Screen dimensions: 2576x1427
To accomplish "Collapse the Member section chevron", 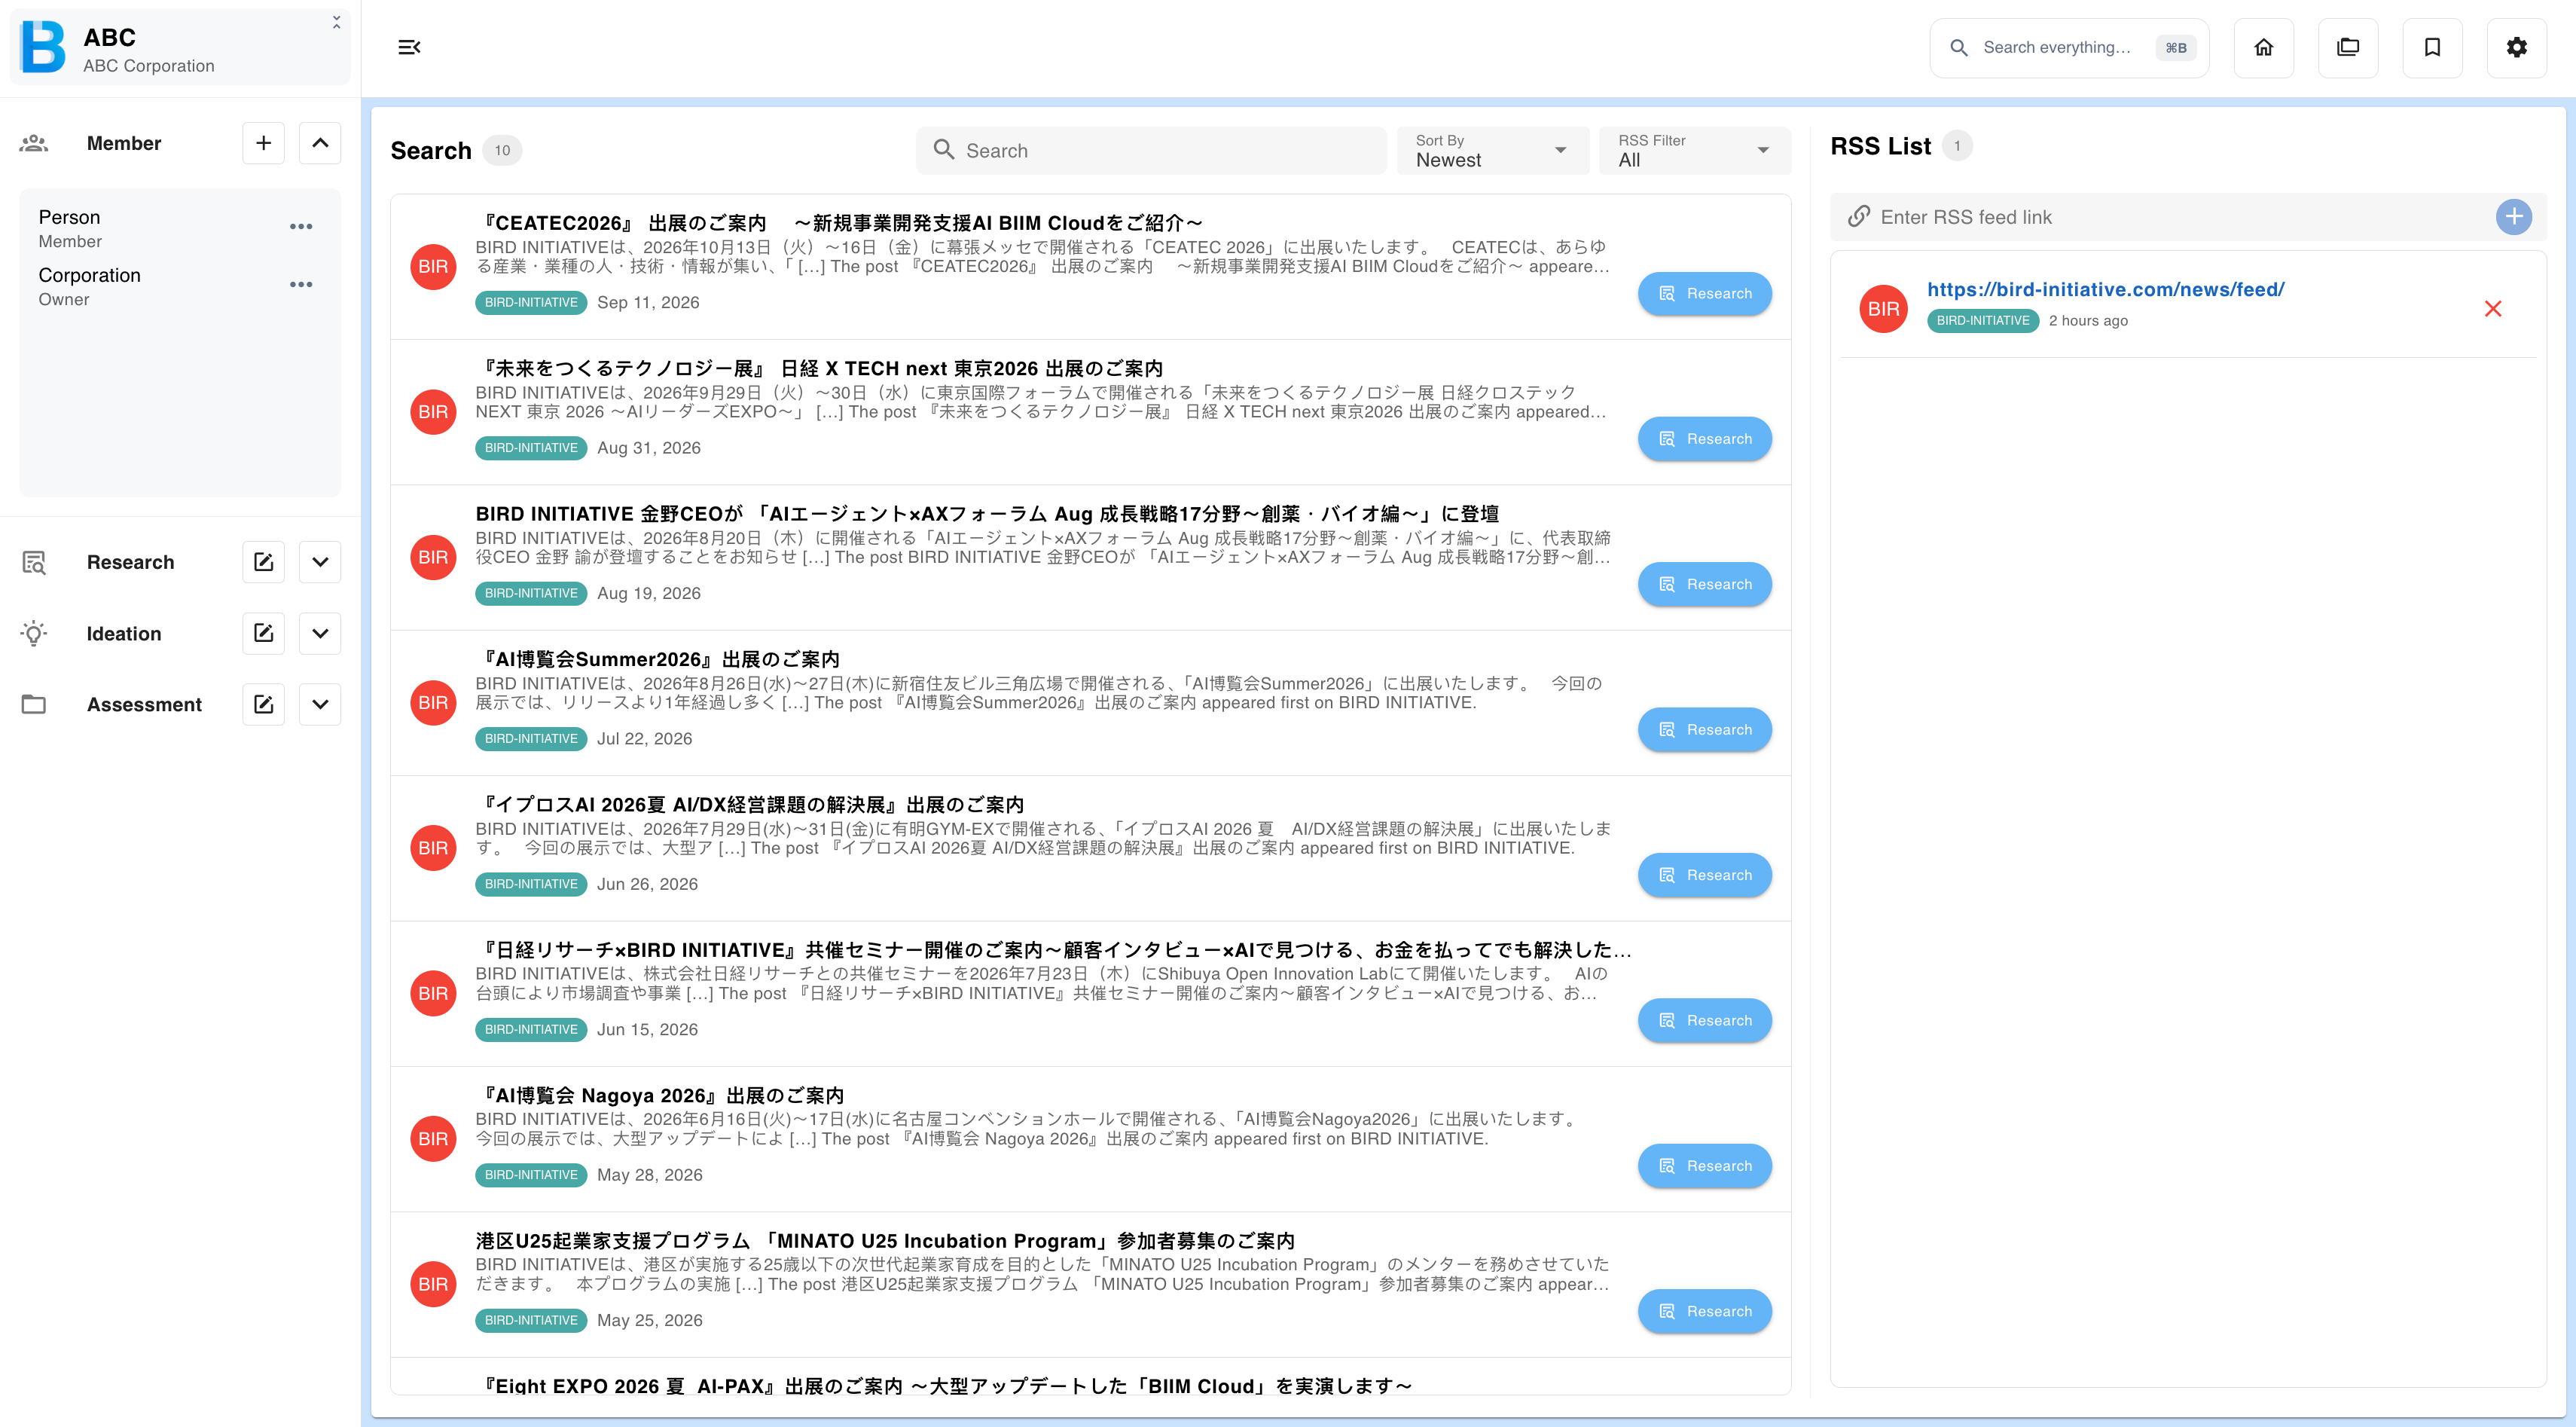I will 320,143.
